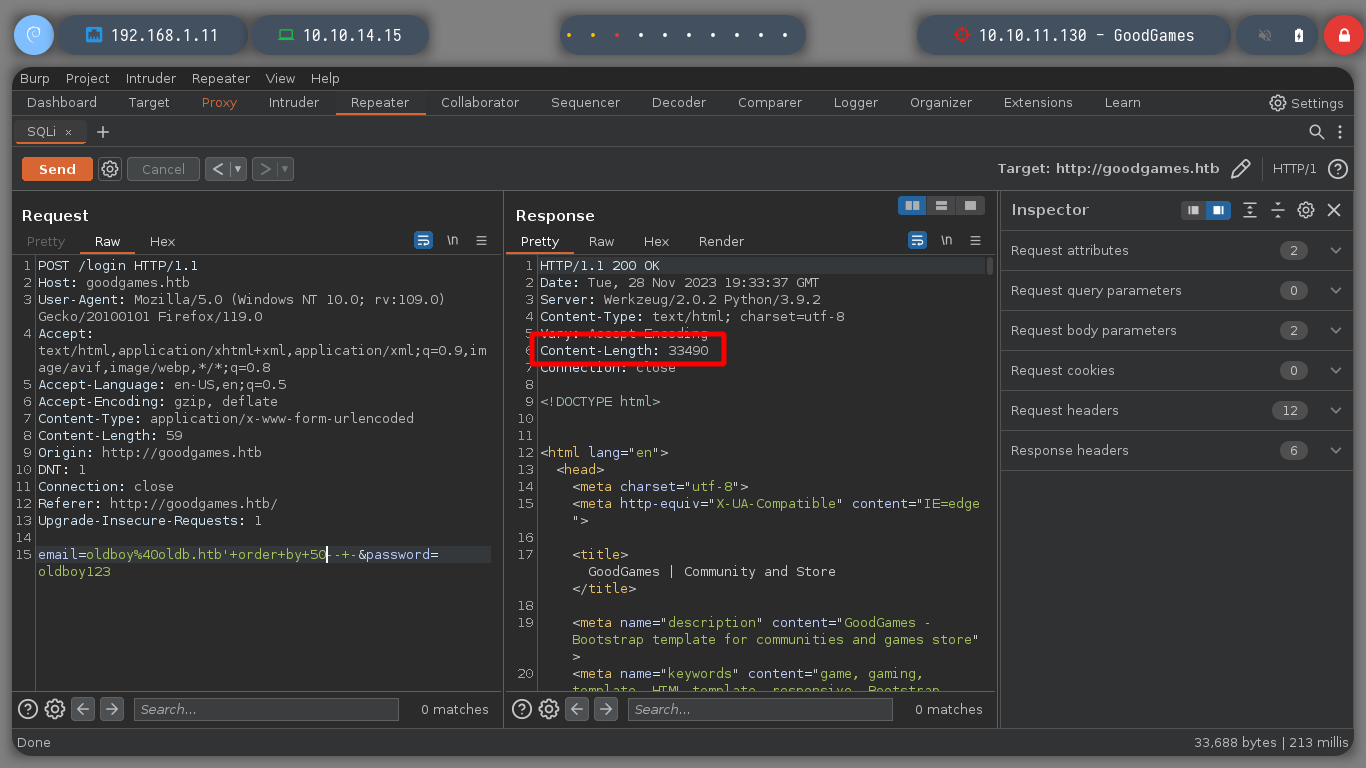Click the Request search input field
Viewport: 1366px width, 768px height.
[x=266, y=709]
